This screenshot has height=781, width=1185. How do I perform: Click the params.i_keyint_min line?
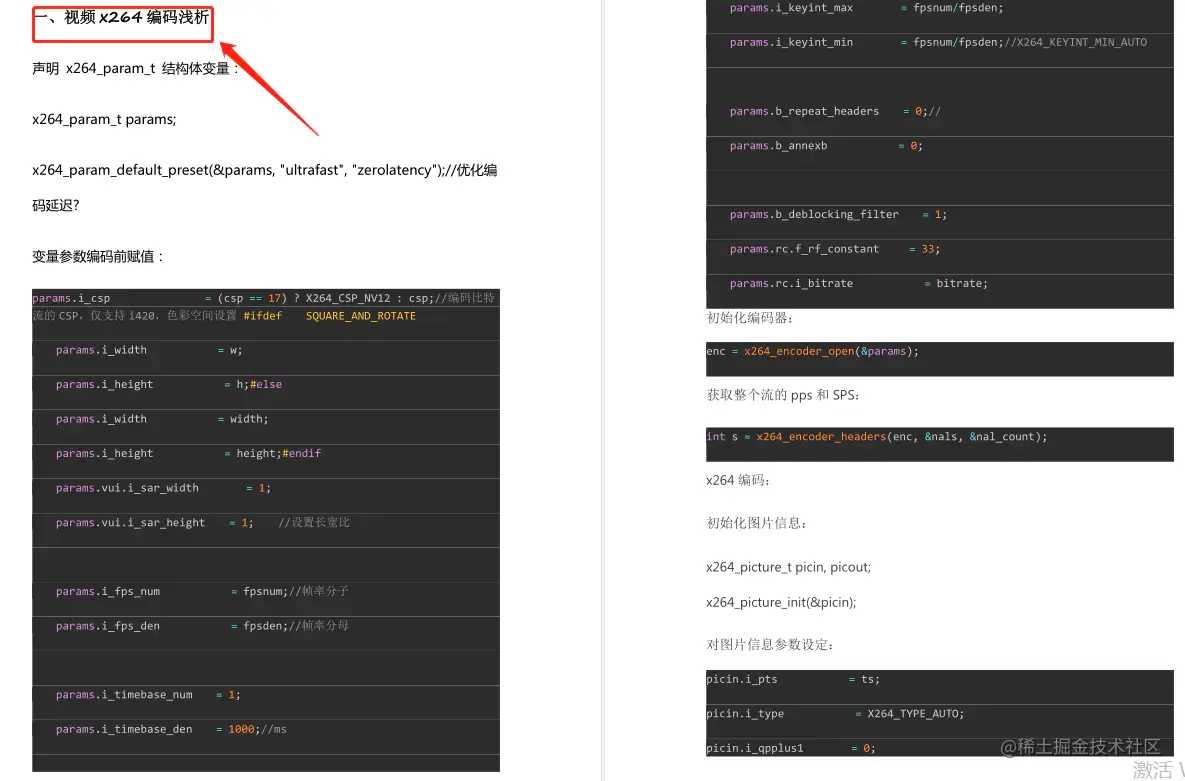click(x=938, y=42)
